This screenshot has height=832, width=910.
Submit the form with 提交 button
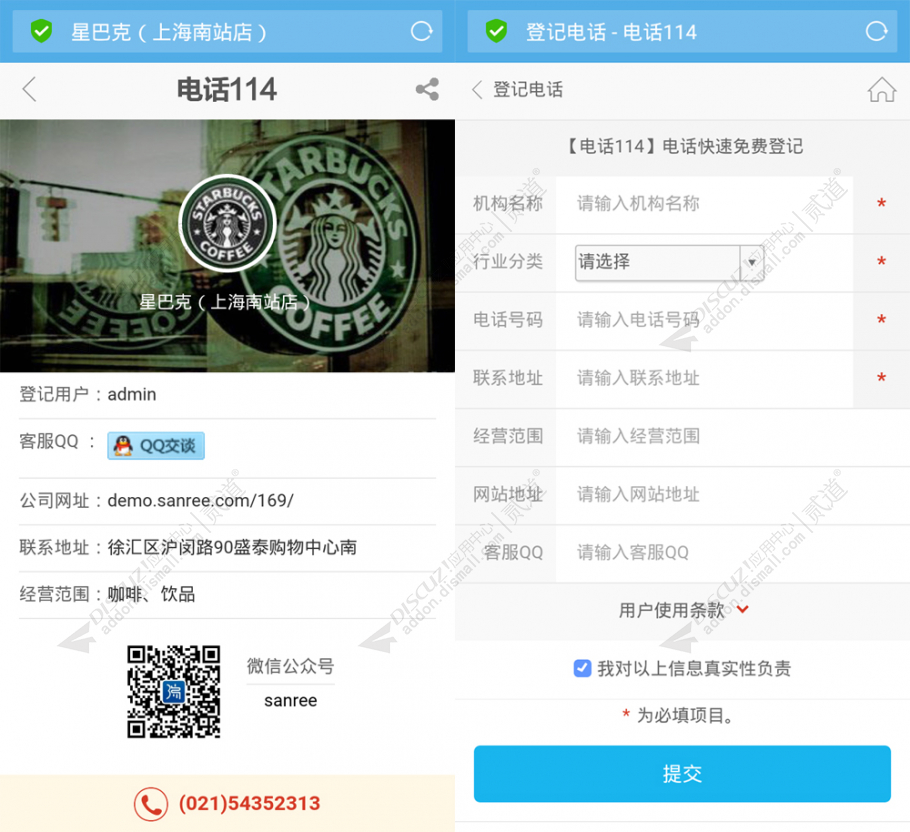coord(682,774)
